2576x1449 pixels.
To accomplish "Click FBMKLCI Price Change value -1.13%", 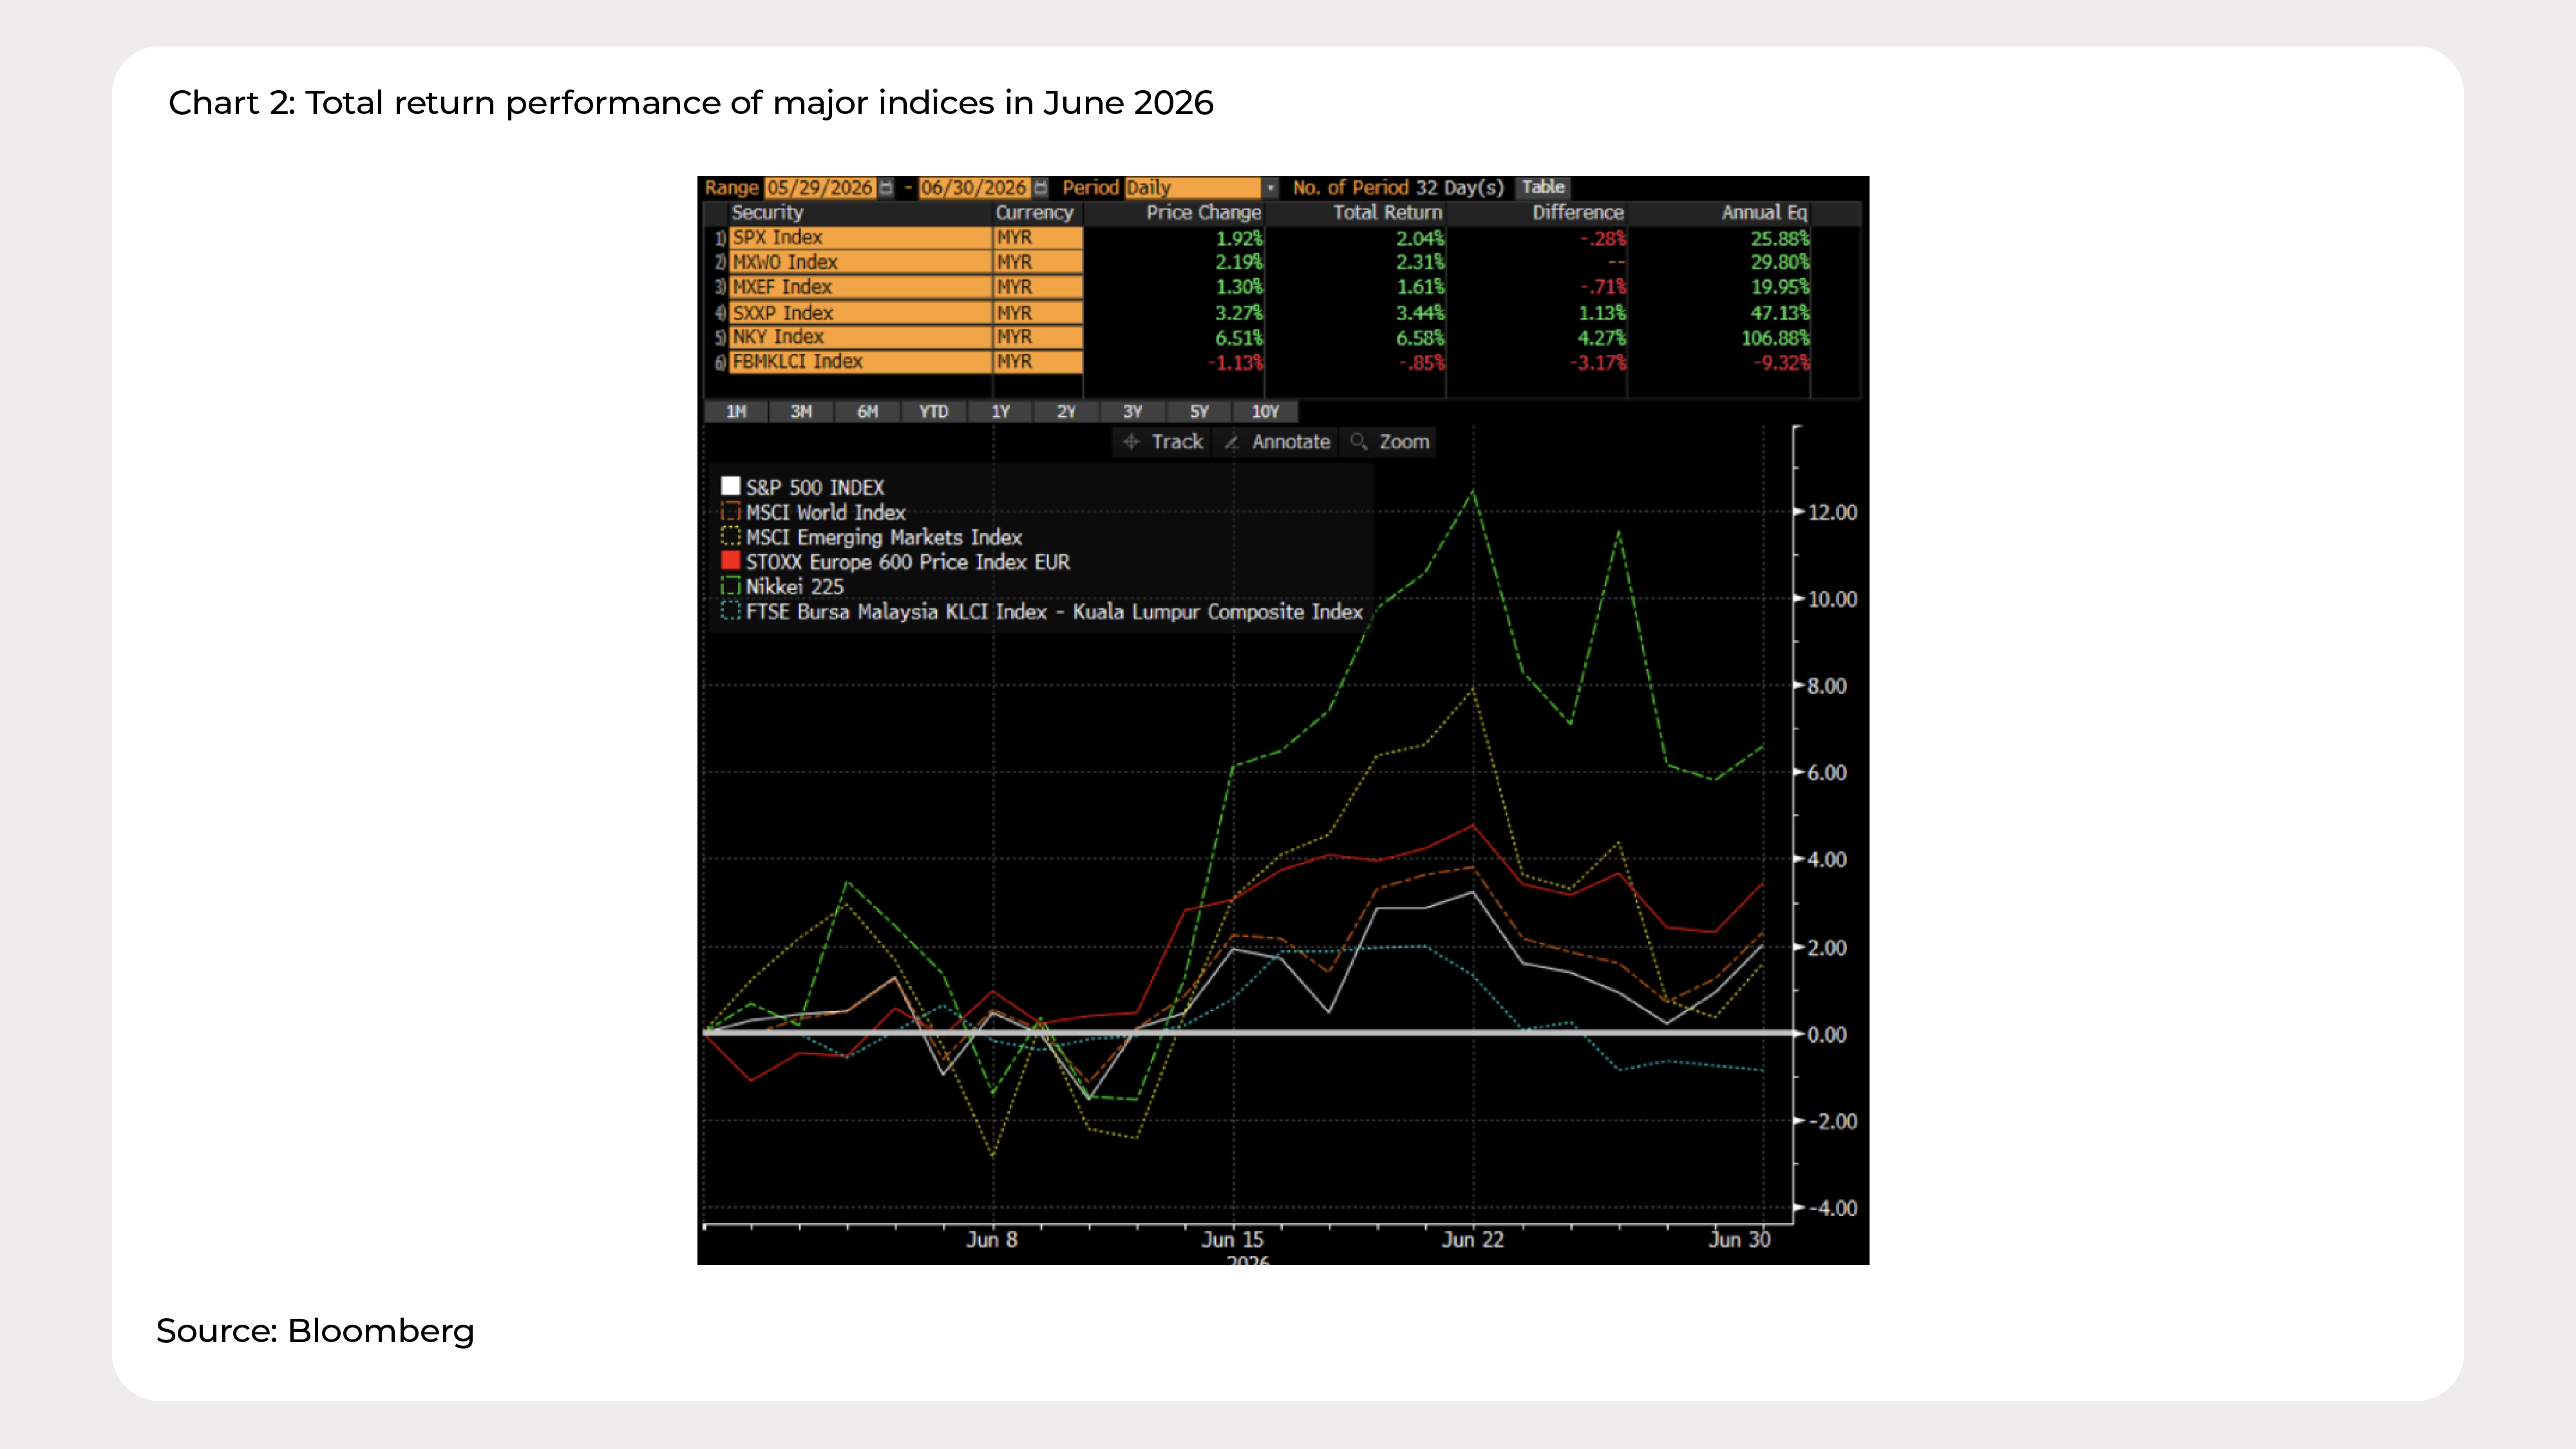I will tap(1235, 363).
